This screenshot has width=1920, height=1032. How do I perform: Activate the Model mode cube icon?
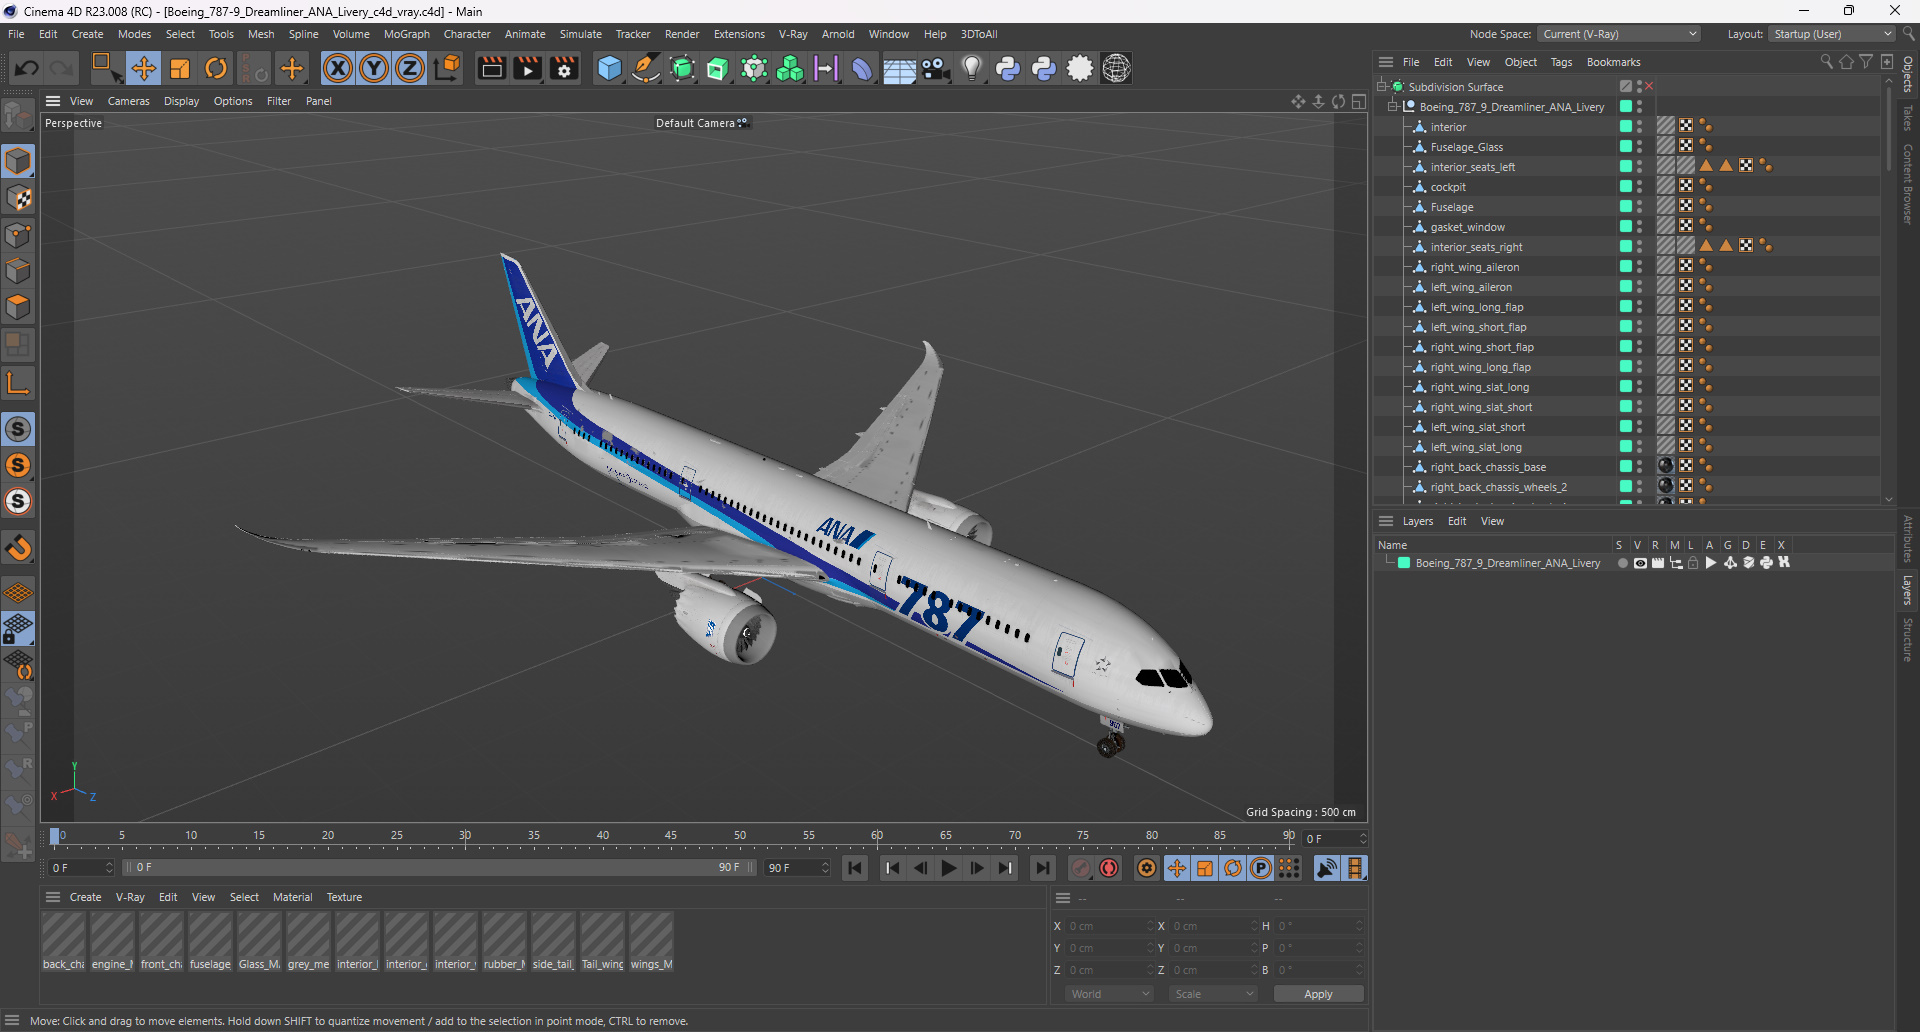(x=18, y=161)
